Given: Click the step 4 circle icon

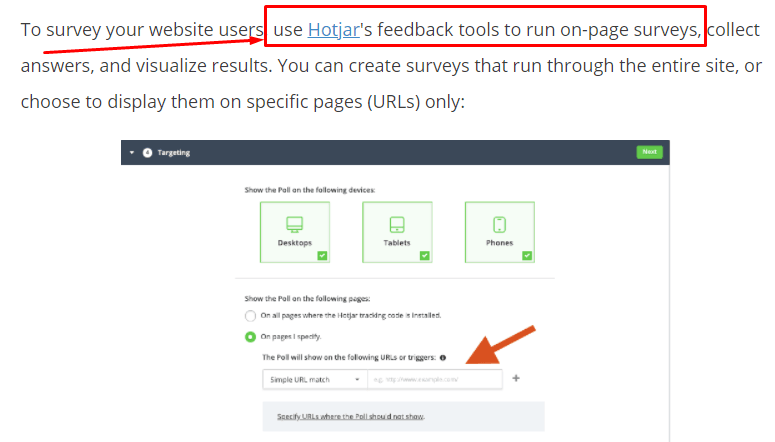Looking at the screenshot, I should point(147,152).
